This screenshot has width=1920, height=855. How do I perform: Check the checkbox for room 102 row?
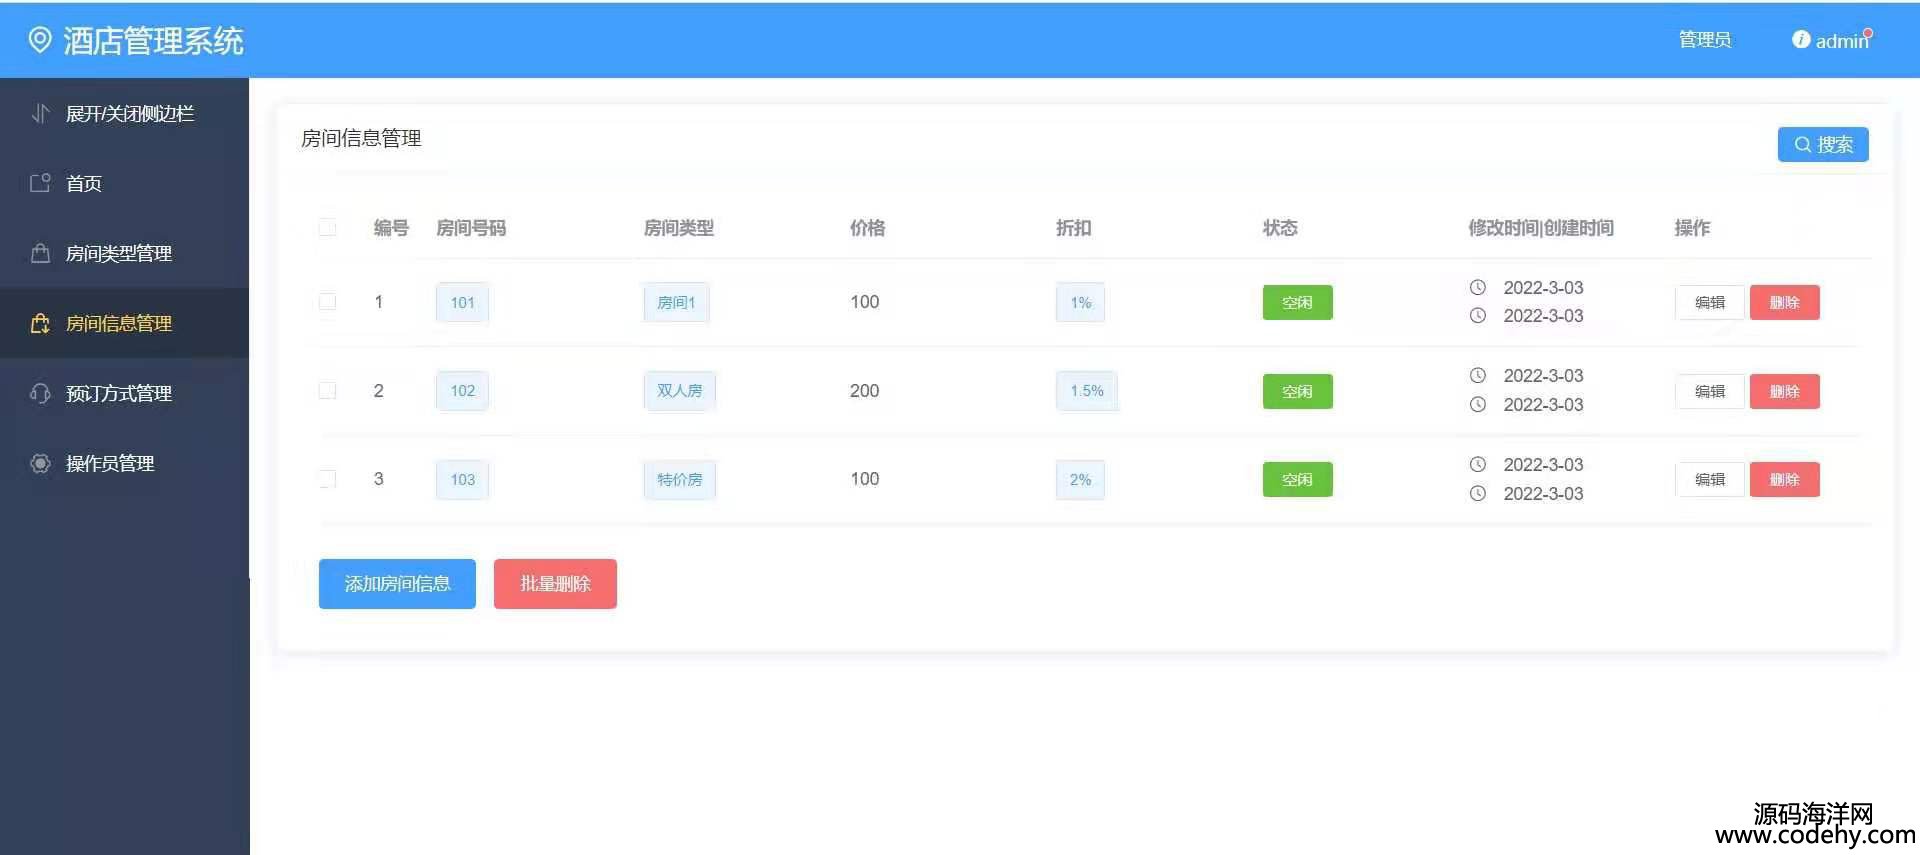click(x=327, y=390)
